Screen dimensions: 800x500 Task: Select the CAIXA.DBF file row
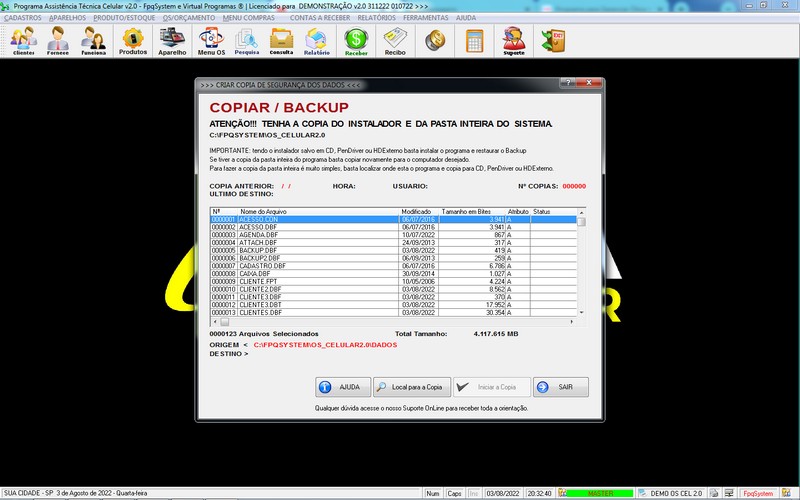tap(393, 273)
